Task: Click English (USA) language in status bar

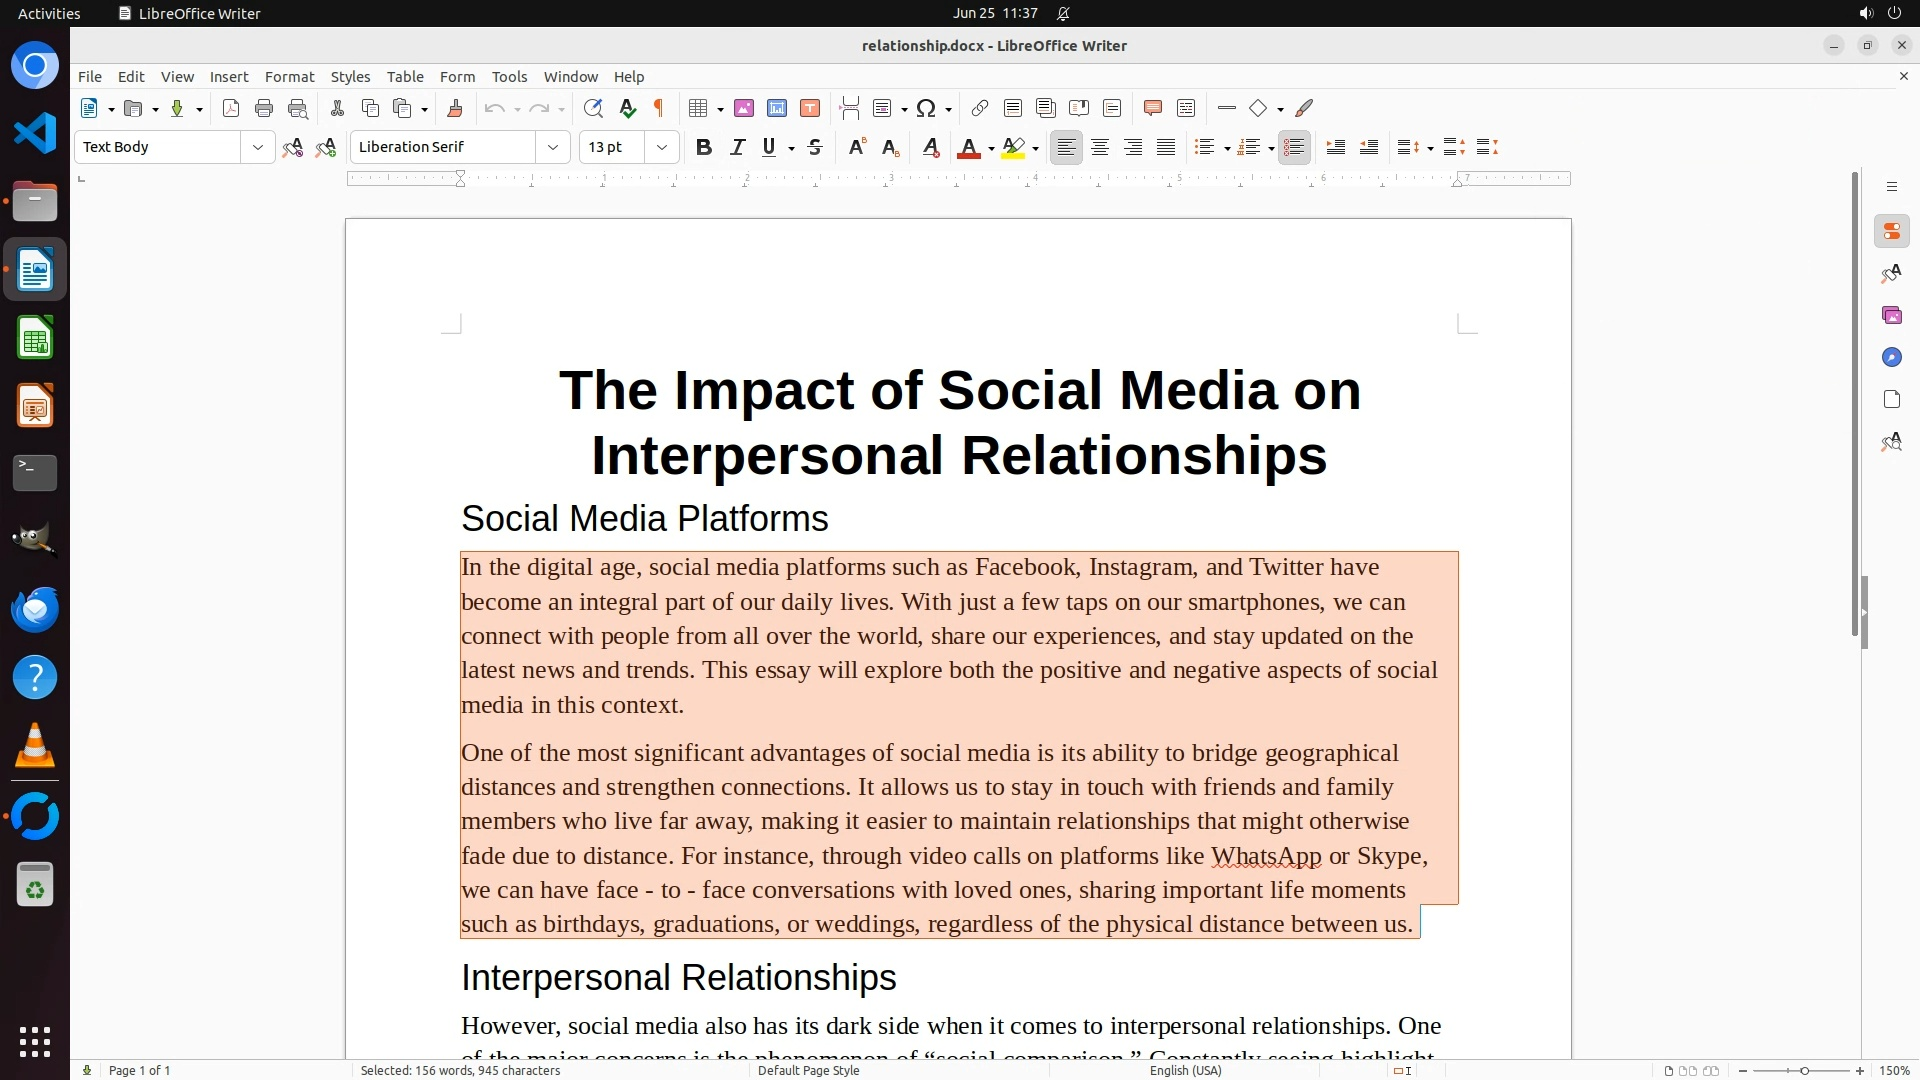Action: click(1185, 1071)
